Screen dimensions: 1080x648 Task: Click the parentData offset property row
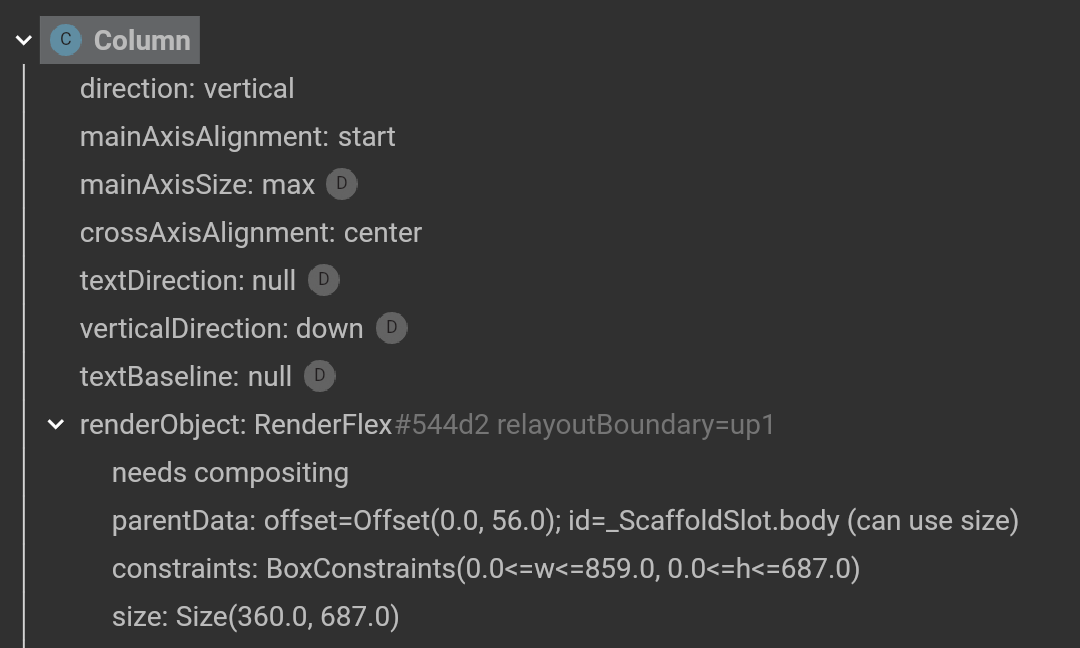click(x=566, y=520)
